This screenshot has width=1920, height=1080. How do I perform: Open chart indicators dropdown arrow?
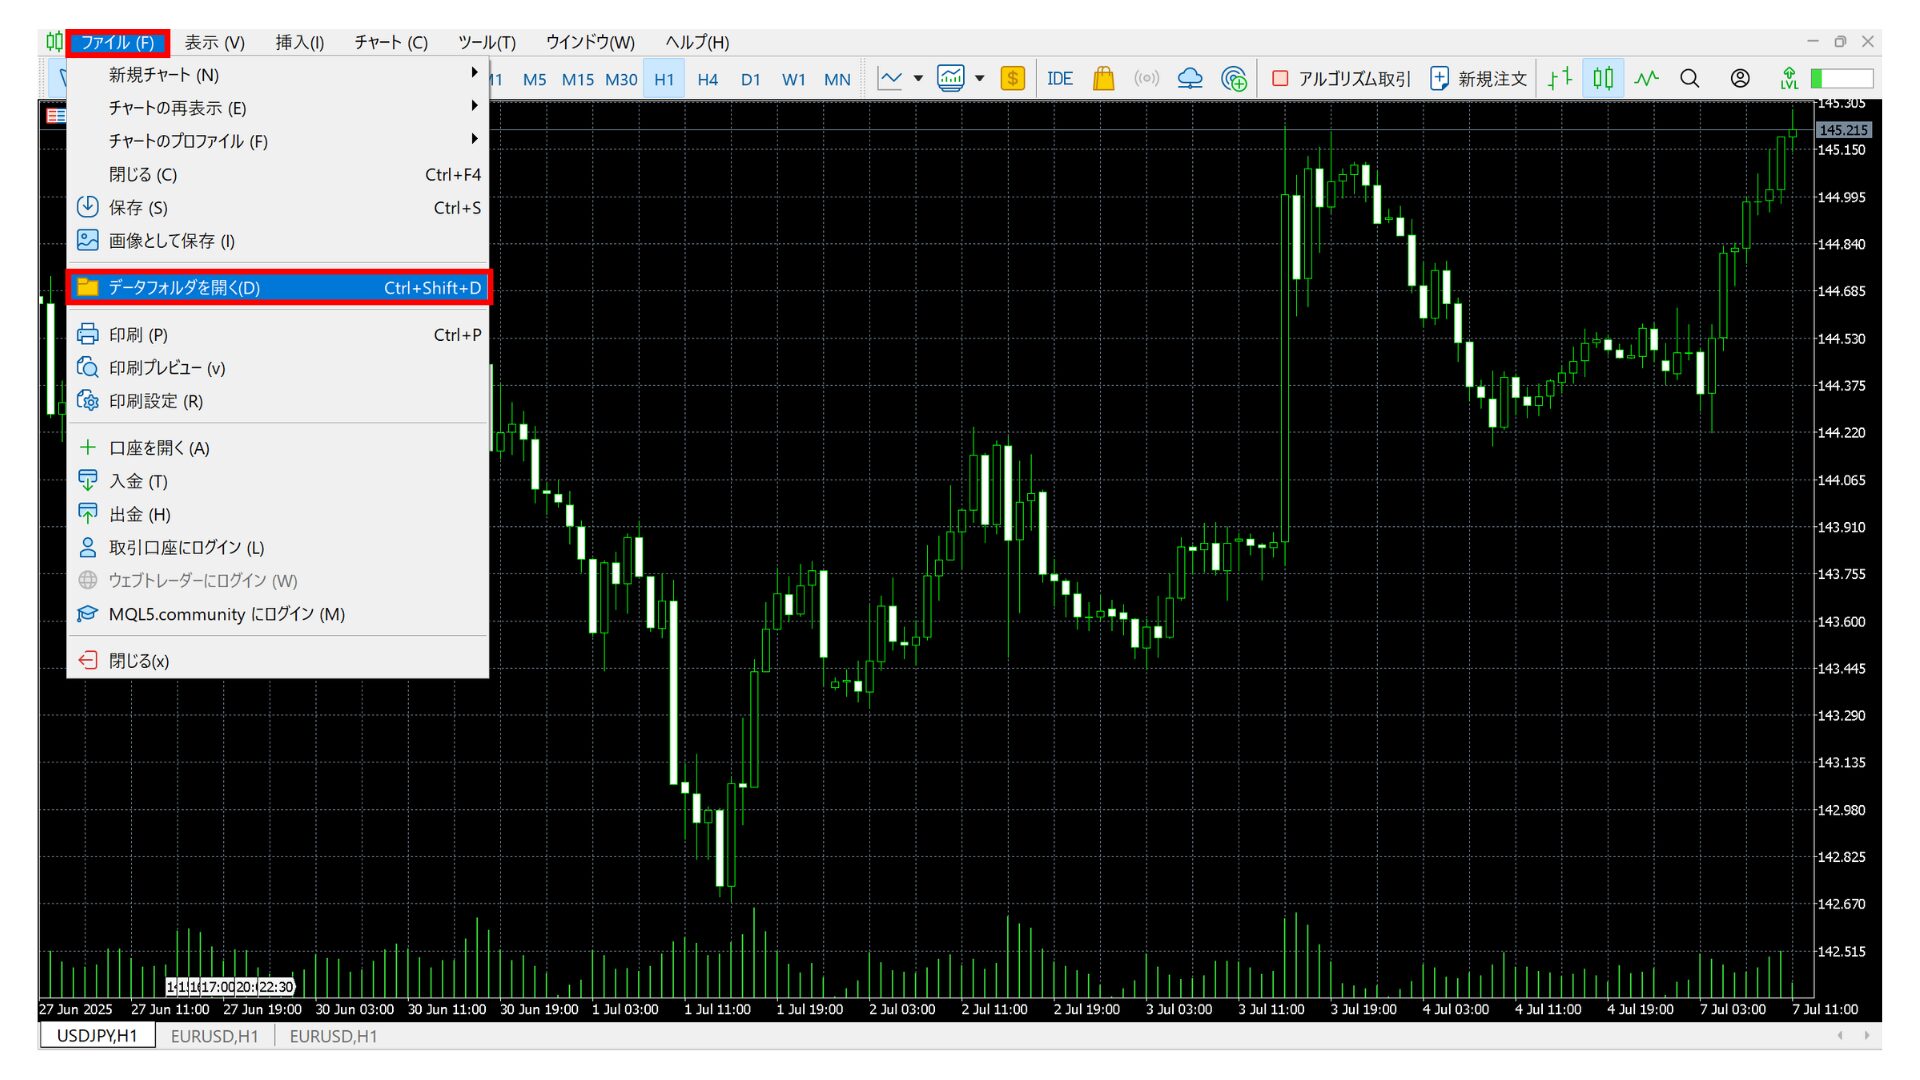click(x=918, y=78)
